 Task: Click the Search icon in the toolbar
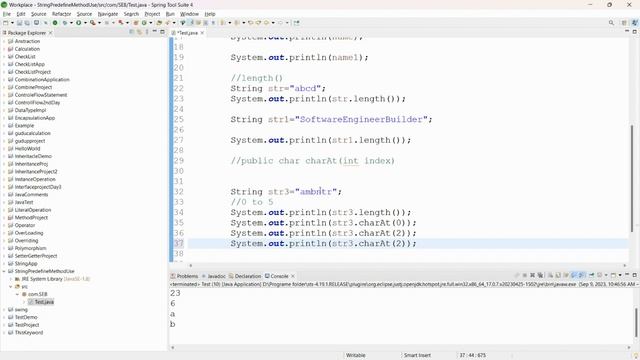point(611,23)
